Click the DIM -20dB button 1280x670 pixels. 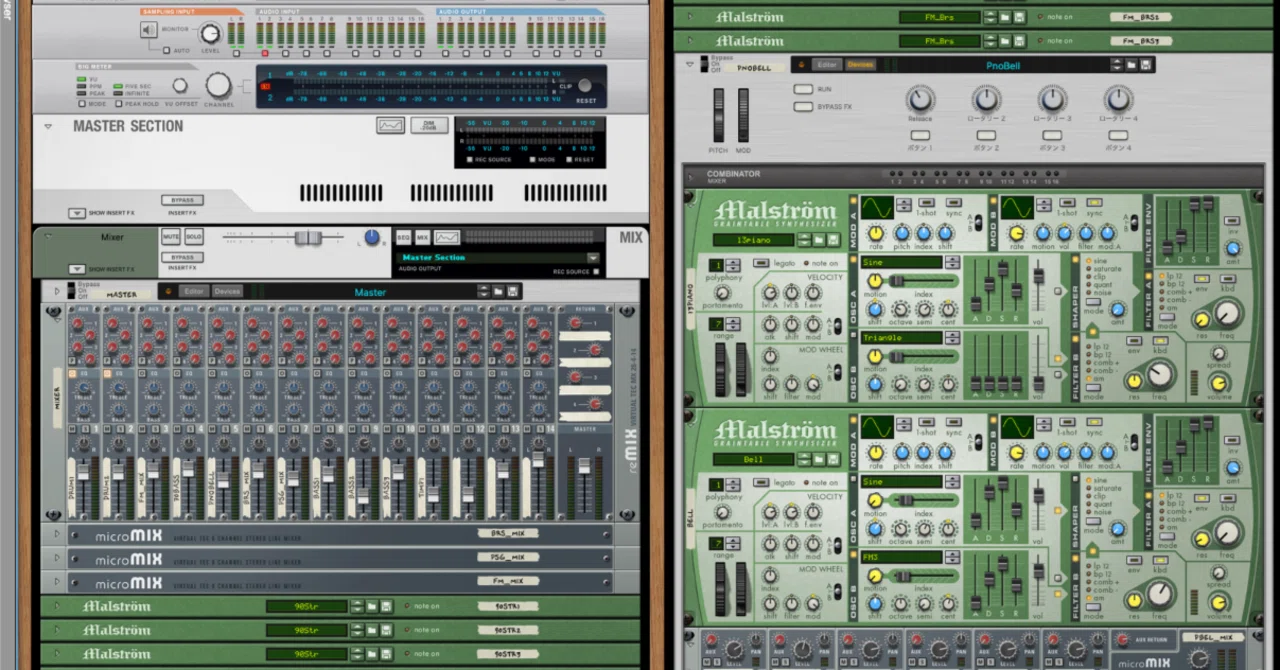pos(428,125)
